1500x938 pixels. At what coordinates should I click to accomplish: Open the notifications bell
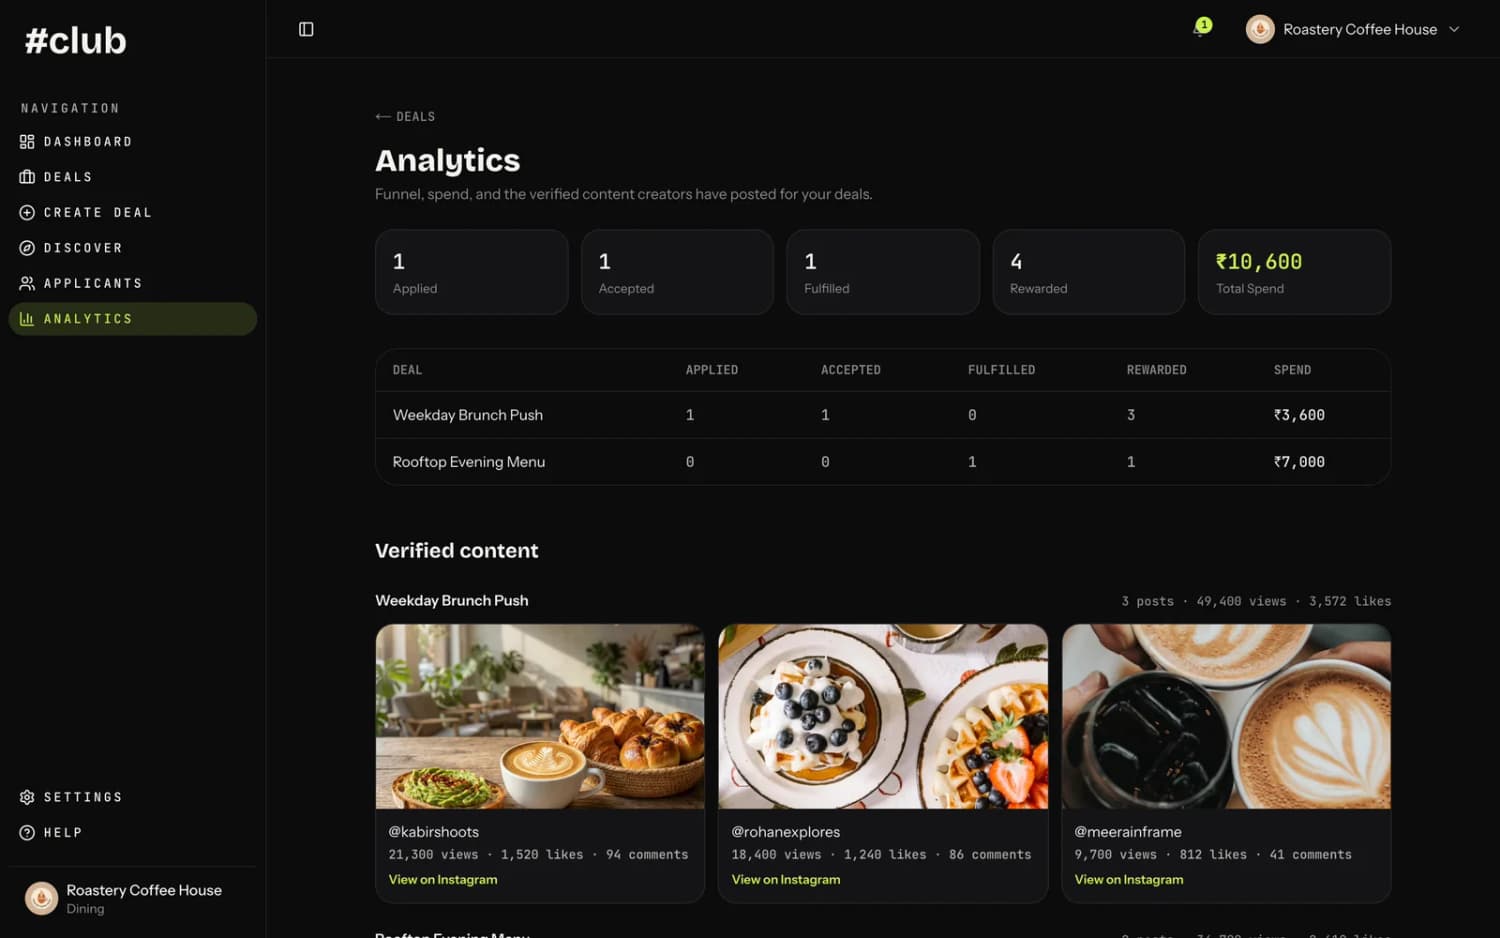1200,29
